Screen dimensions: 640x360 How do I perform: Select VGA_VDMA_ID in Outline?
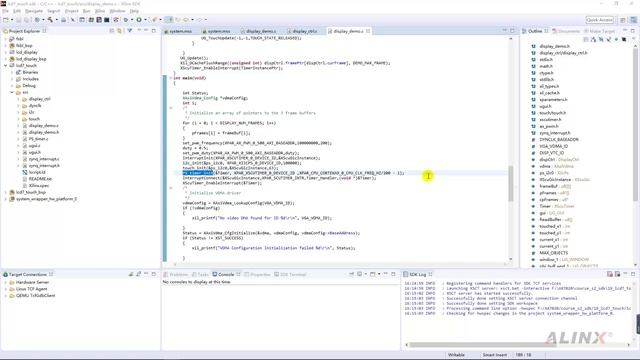[553, 146]
